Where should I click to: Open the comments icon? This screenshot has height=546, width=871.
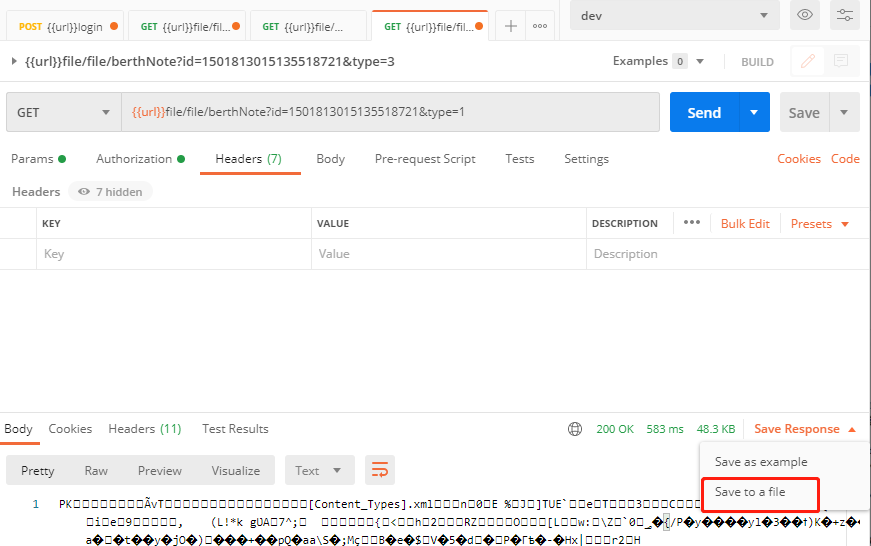tap(840, 61)
